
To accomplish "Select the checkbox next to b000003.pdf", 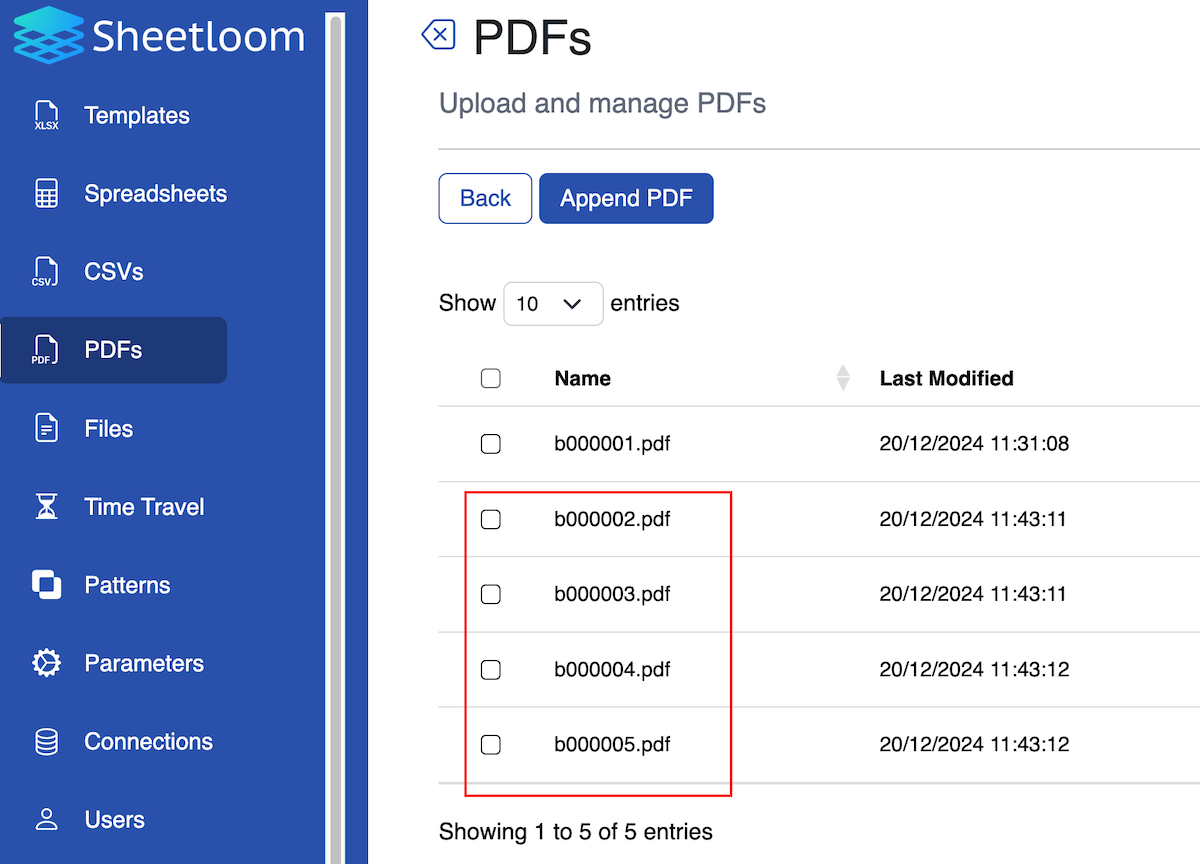I will (490, 594).
